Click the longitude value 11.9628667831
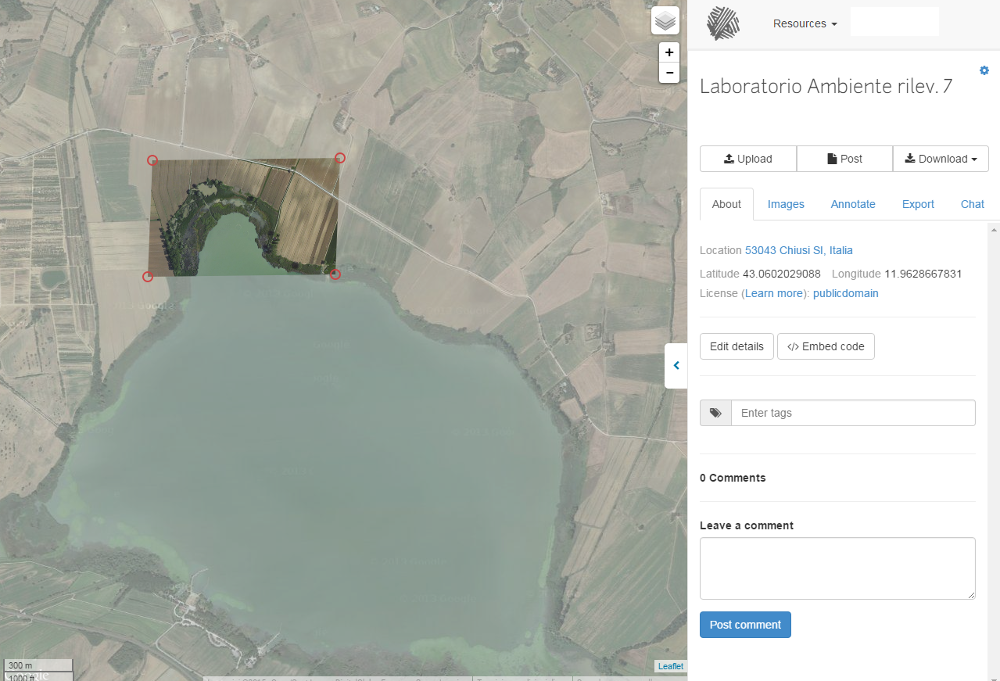This screenshot has width=1000, height=681. tap(923, 274)
